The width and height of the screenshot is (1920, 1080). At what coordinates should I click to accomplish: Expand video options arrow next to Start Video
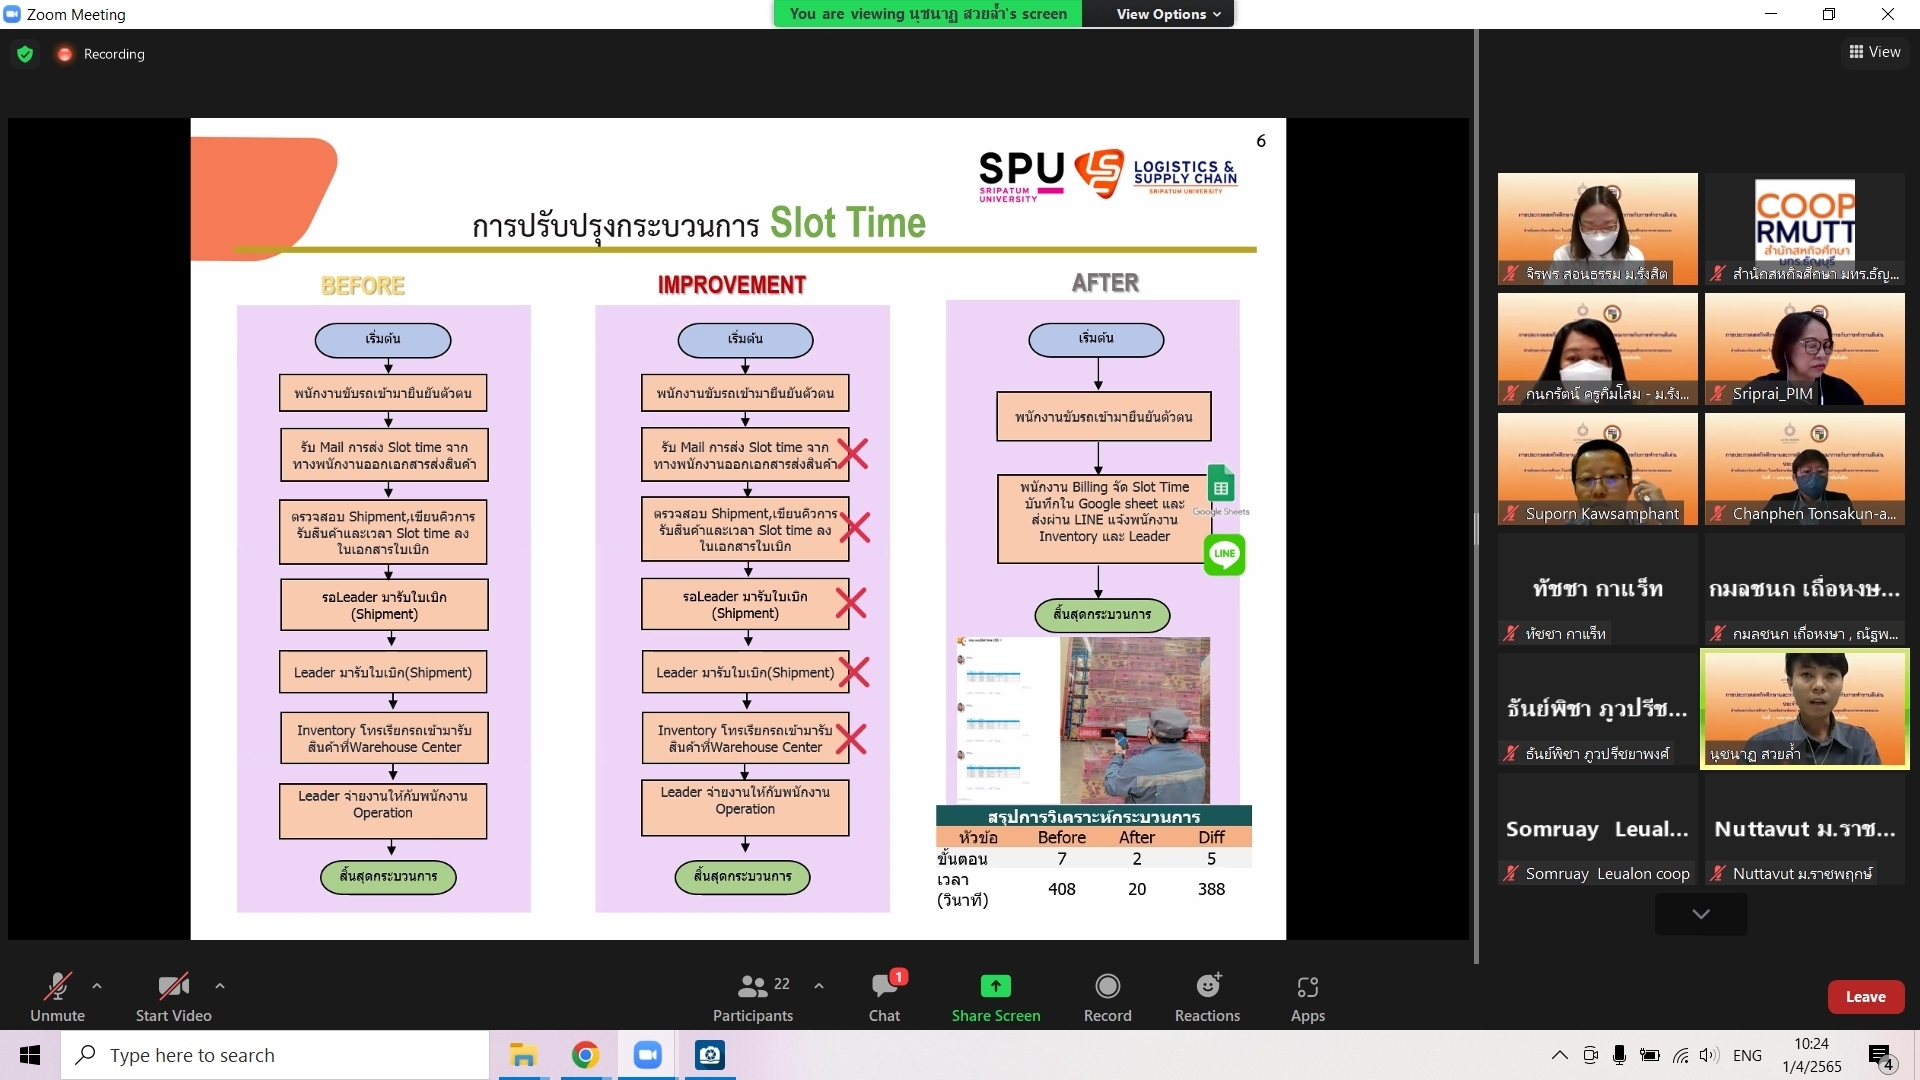(220, 986)
